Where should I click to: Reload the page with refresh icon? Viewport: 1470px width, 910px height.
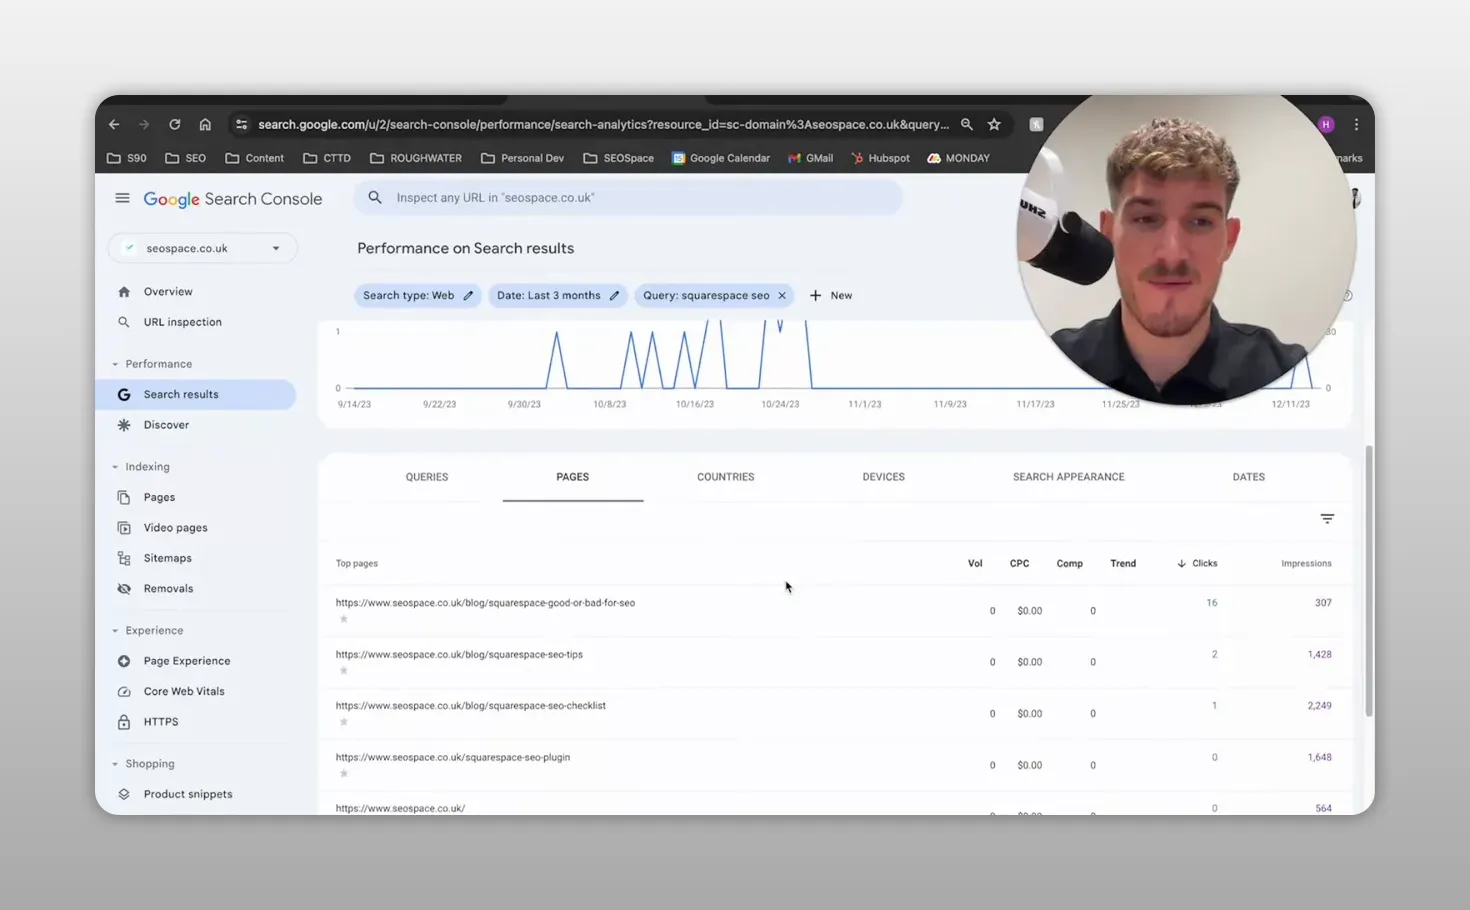pyautogui.click(x=175, y=125)
